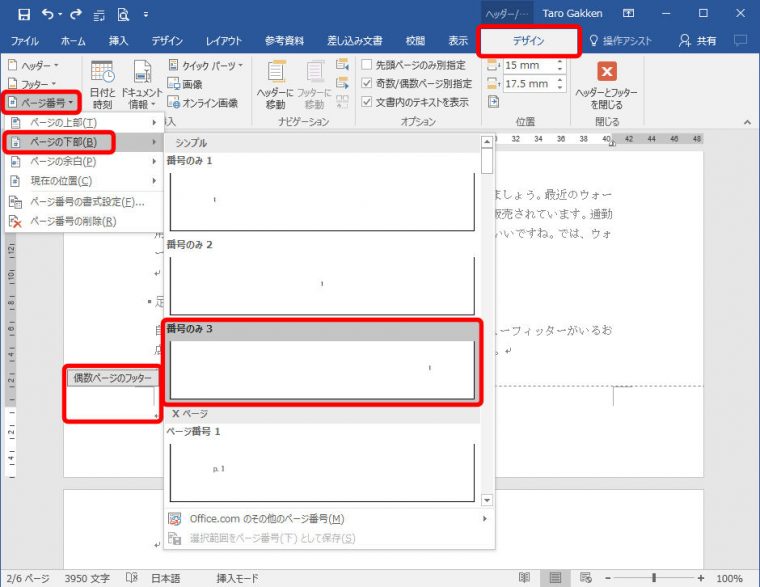Click the Ribbon Display Options icon
Viewport: 760px width, 587px height.
tap(628, 14)
